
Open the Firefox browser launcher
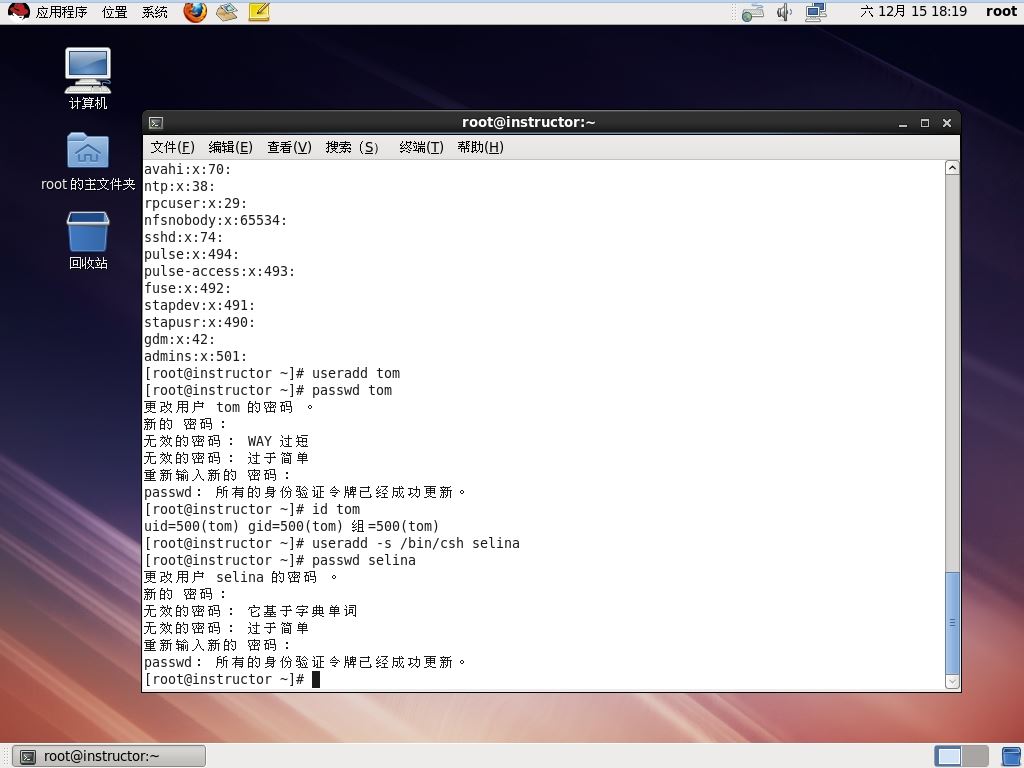195,12
